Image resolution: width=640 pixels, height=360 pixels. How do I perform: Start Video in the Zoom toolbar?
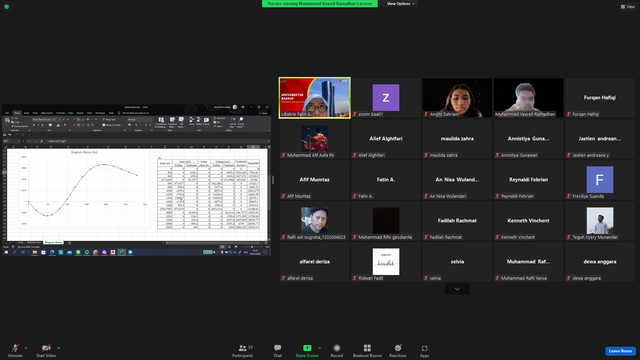click(46, 350)
